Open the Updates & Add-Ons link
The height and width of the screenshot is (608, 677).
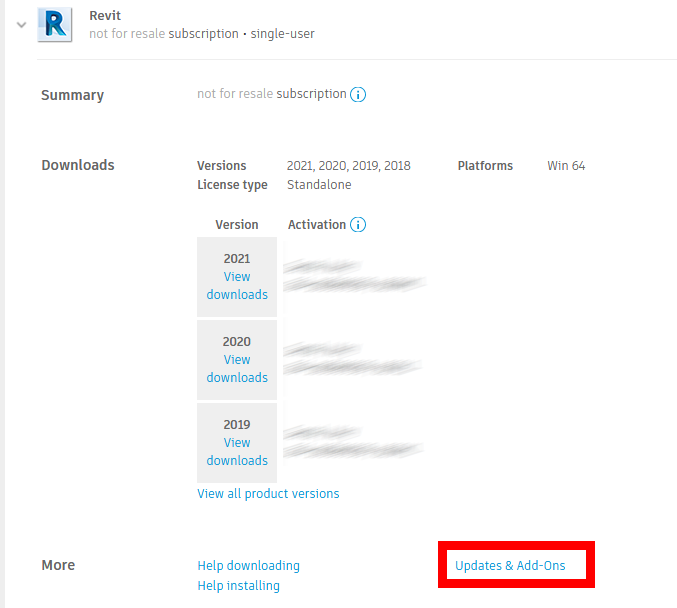[510, 566]
